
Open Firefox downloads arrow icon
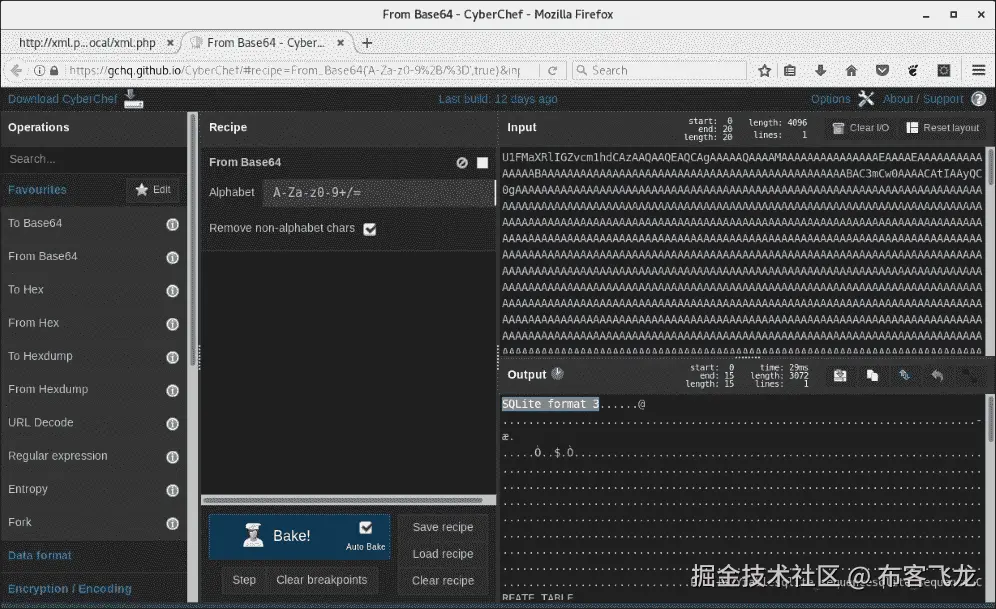[x=820, y=70]
